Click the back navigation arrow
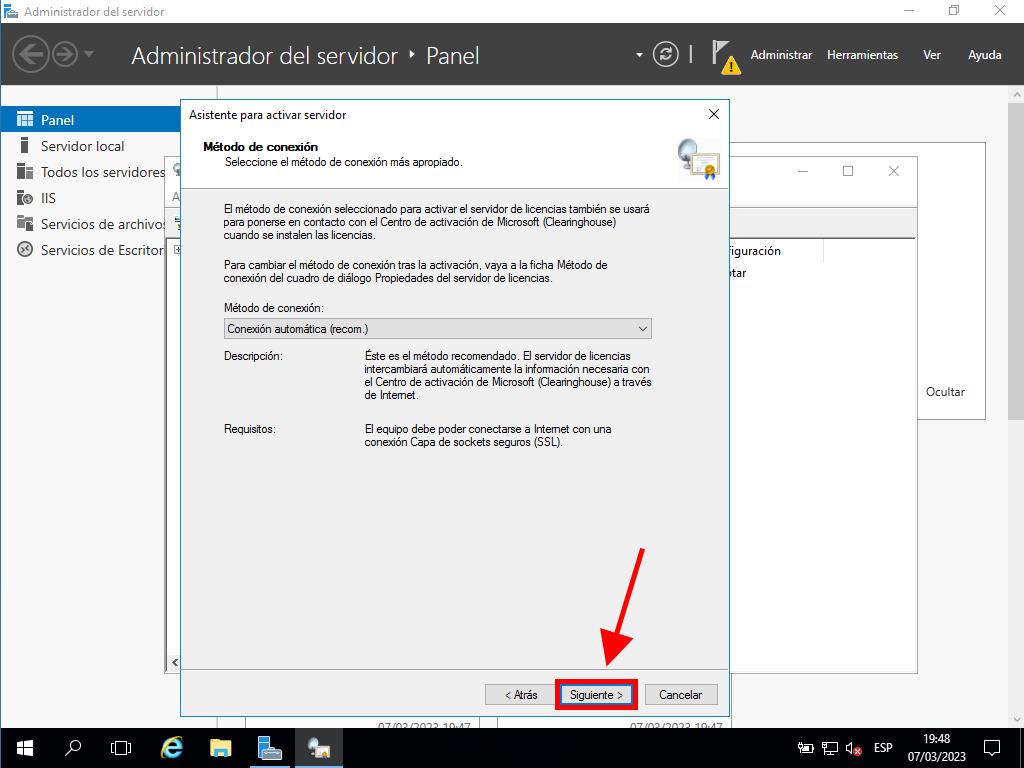Screen dimensions: 1024x768 (x=31, y=55)
